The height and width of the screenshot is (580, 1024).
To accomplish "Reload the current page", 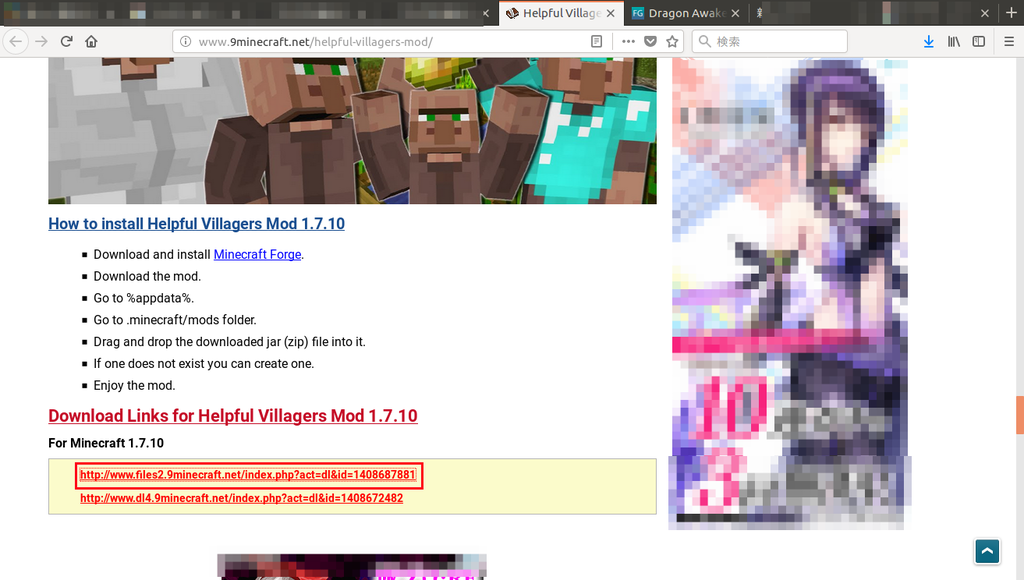I will tap(66, 41).
